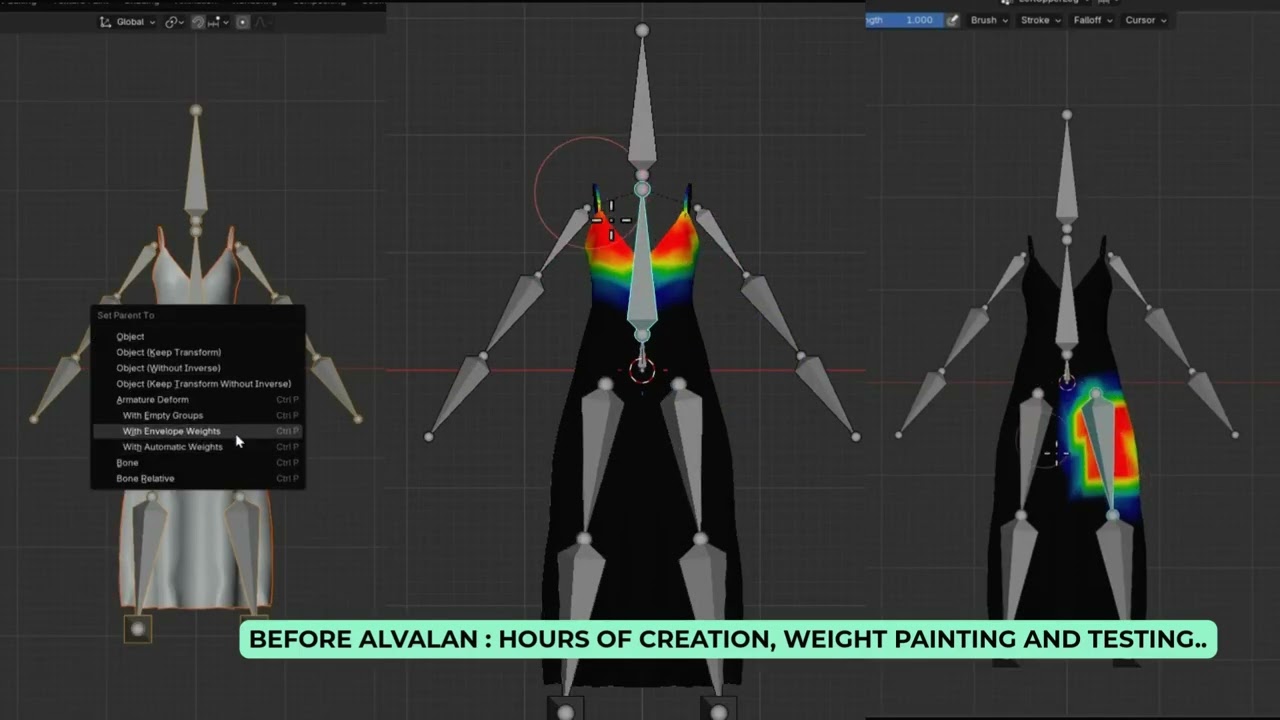The width and height of the screenshot is (1280, 720).
Task: Toggle strength pen pressure icon
Action: [953, 20]
